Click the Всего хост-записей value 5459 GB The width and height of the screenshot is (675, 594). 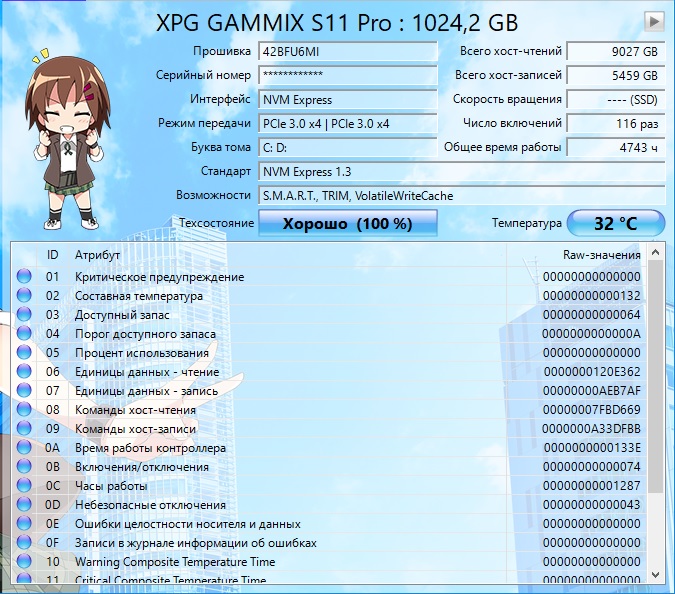point(616,75)
